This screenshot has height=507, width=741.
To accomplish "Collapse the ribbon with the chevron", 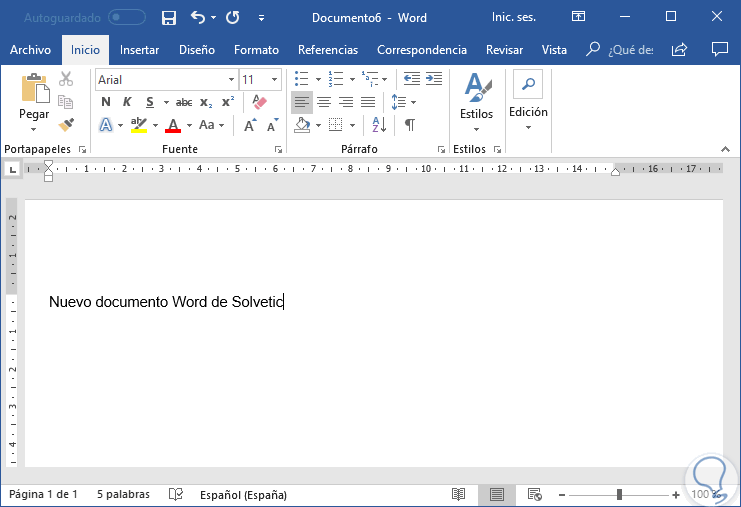I will click(725, 149).
